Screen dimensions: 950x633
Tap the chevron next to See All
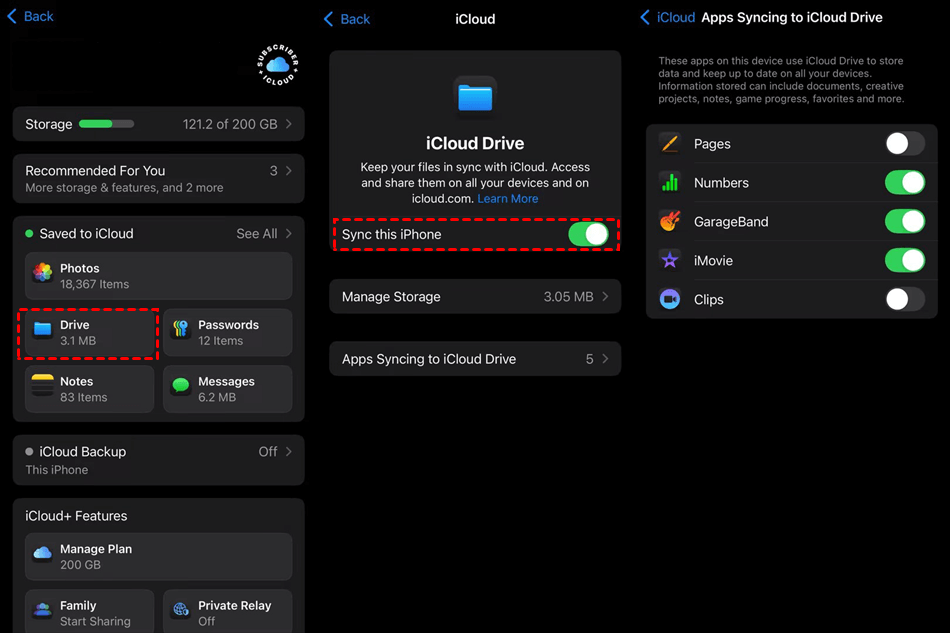pyautogui.click(x=289, y=234)
